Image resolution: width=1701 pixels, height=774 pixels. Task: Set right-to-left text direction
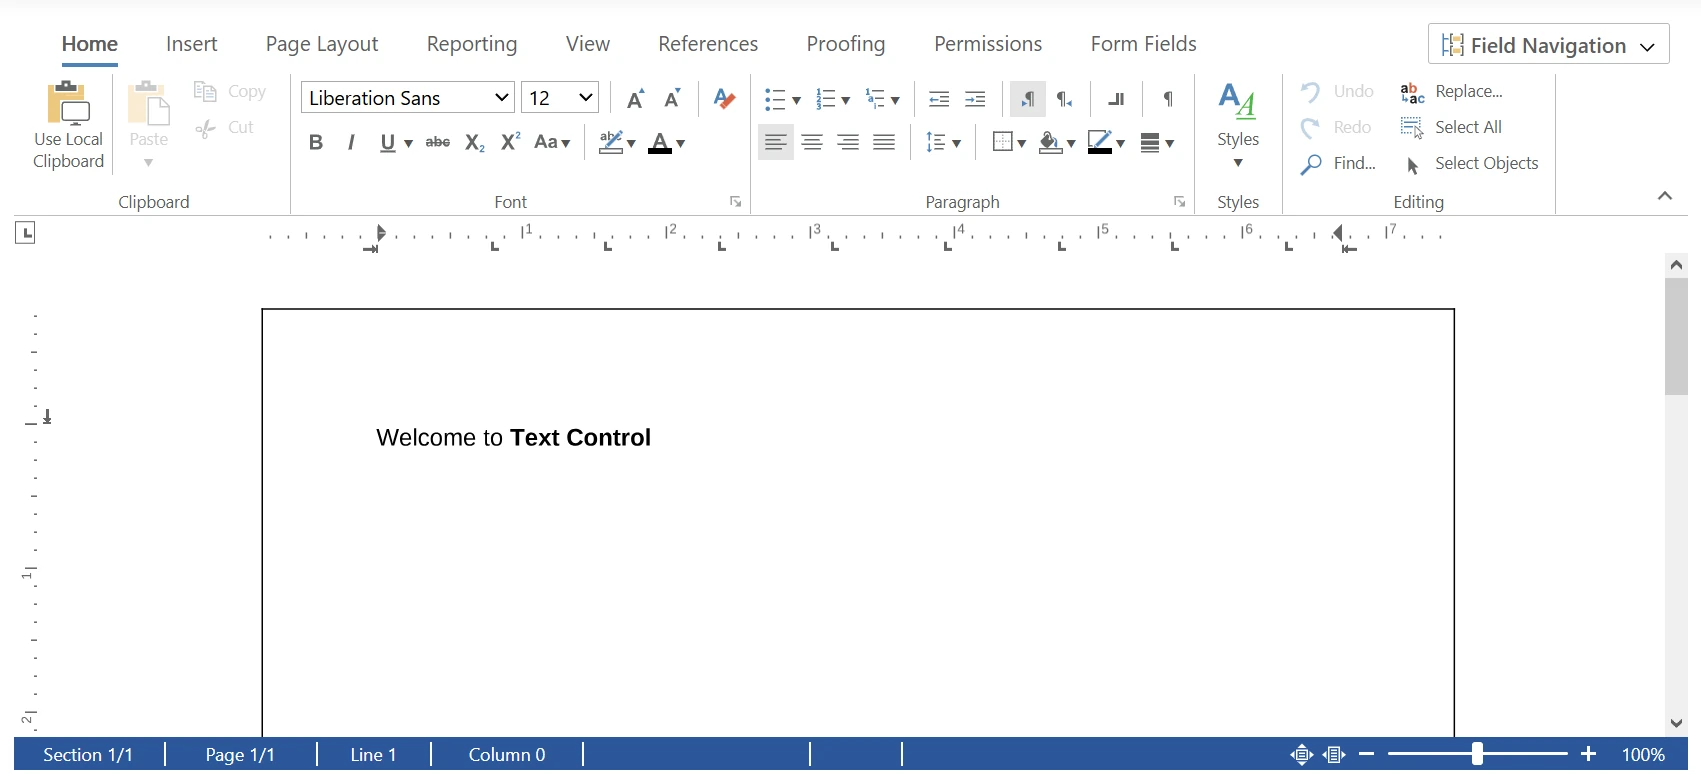(1065, 99)
